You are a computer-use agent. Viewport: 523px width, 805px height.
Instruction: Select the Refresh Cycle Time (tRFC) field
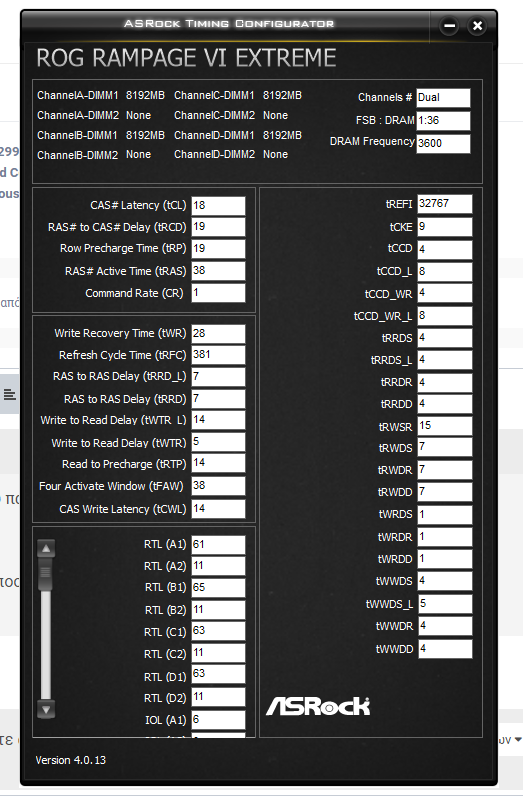[x=218, y=355]
